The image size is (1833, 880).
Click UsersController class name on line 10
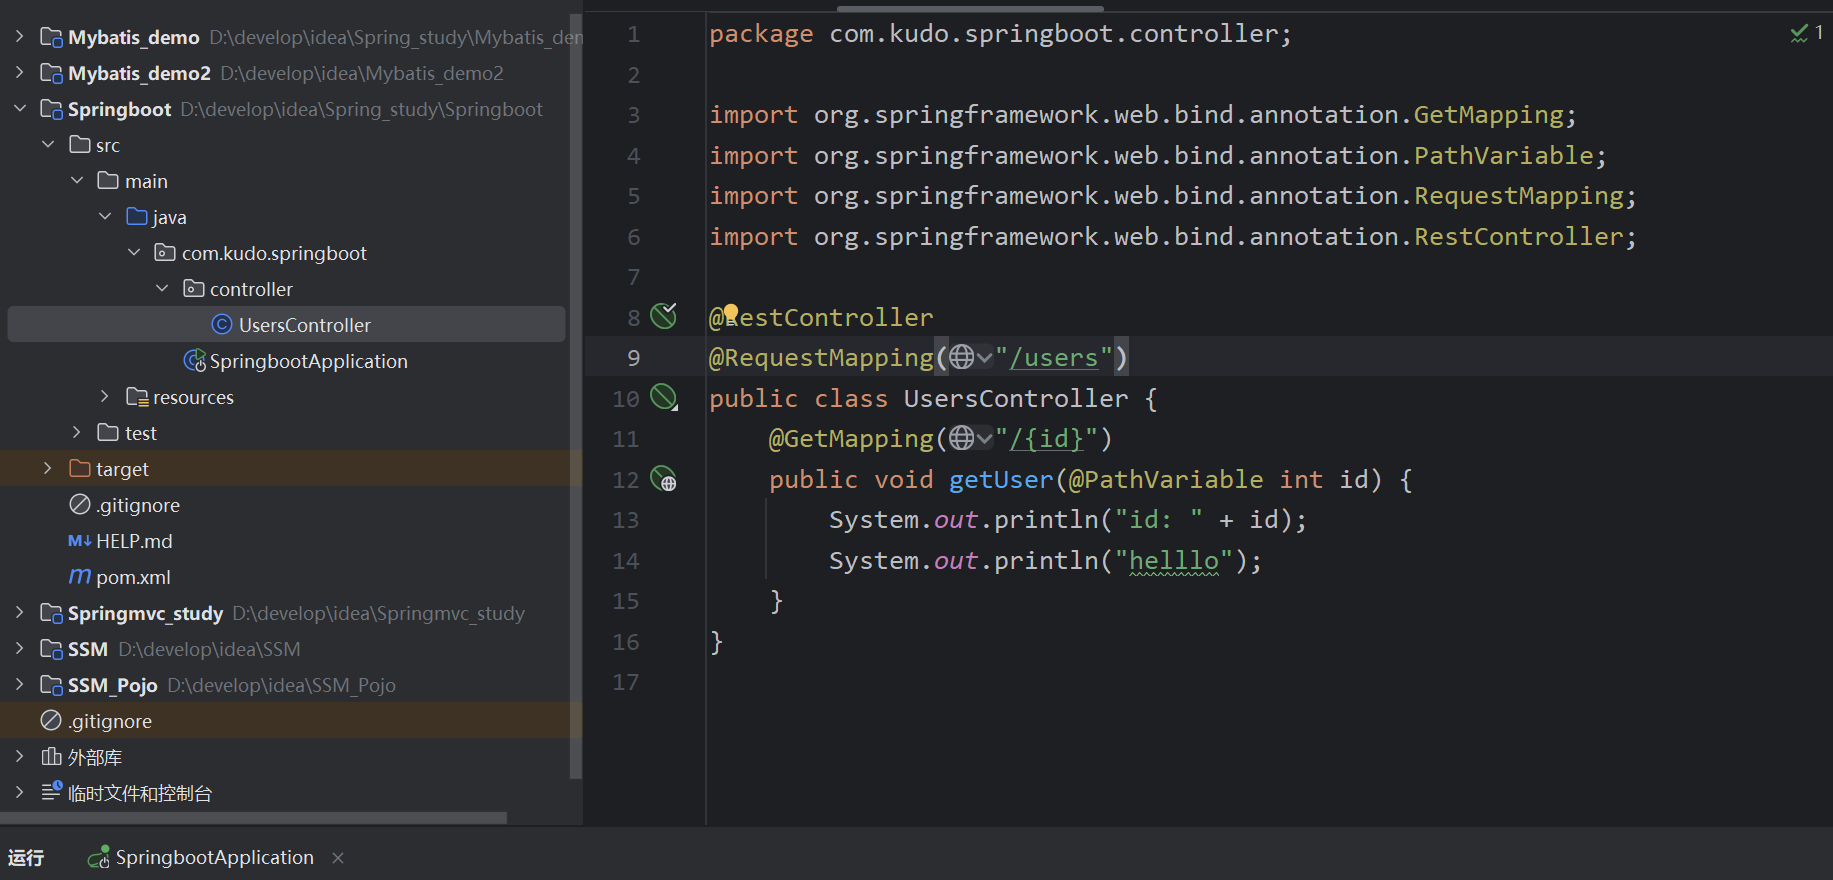1016,398
